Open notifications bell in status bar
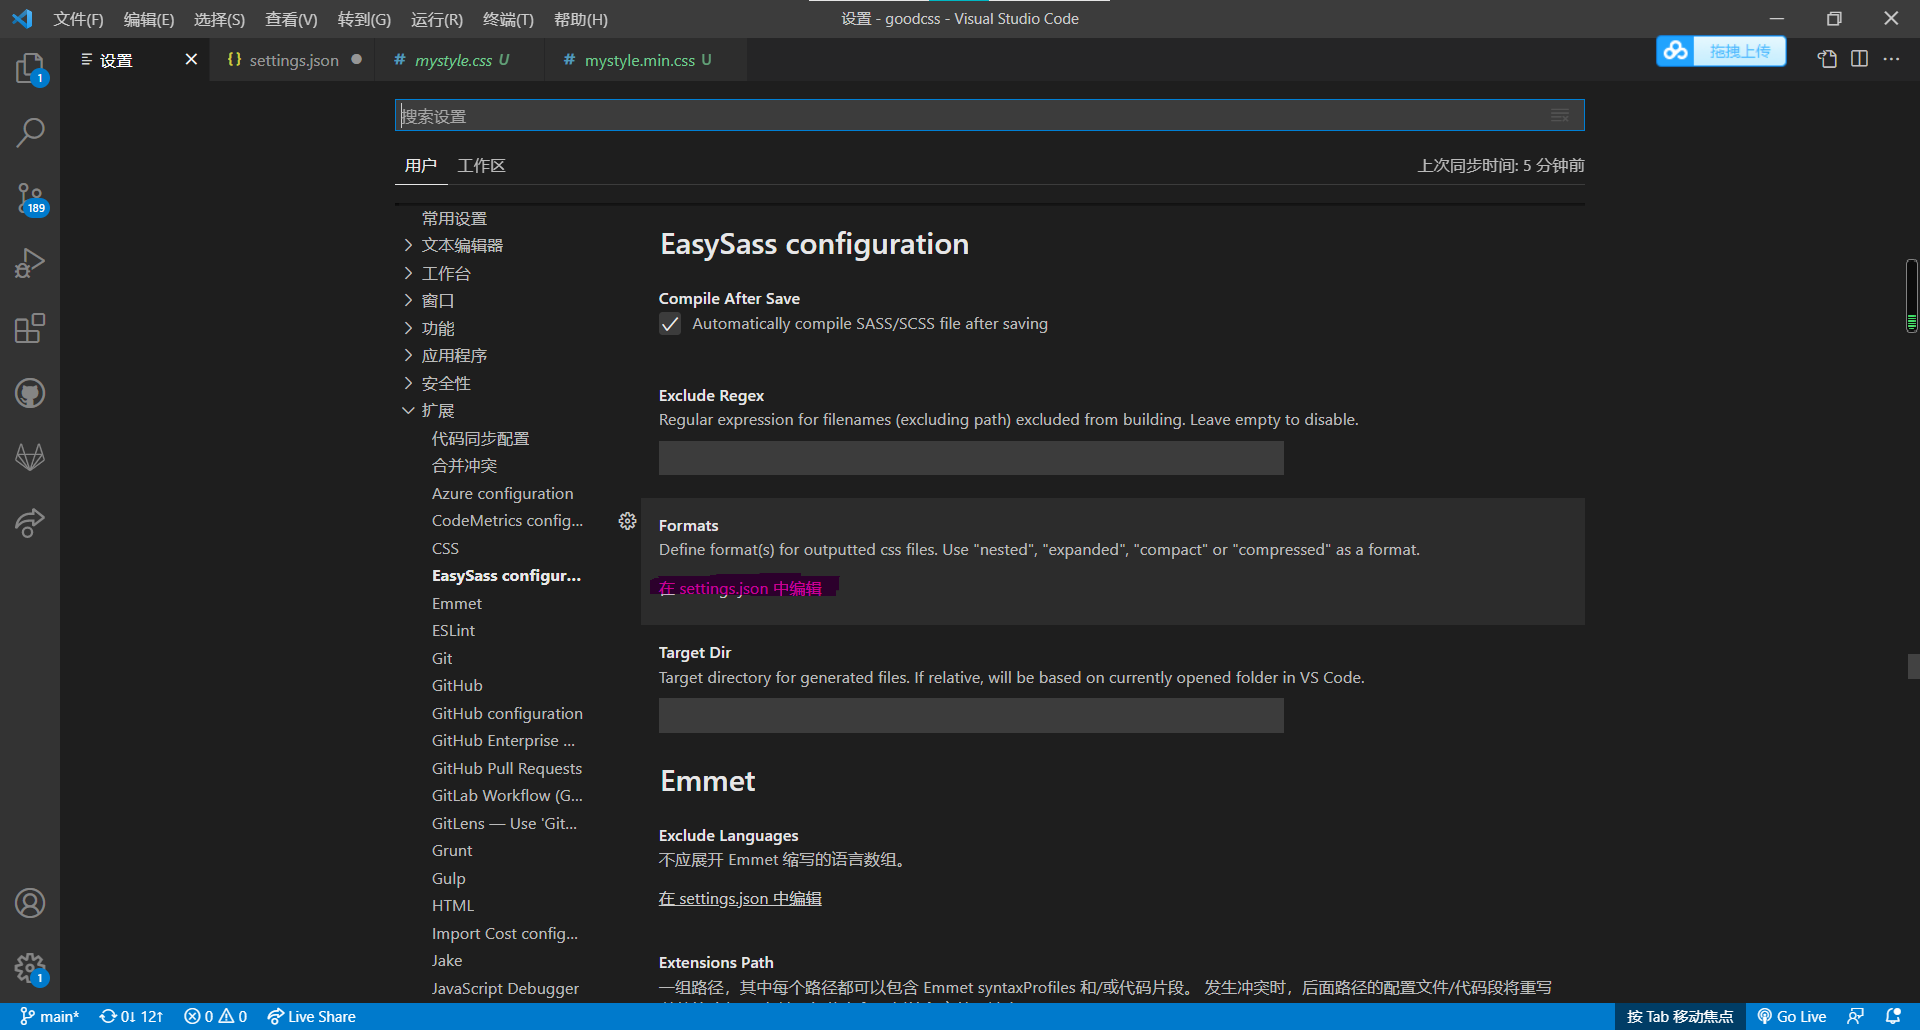This screenshot has height=1030, width=1920. (1893, 1016)
